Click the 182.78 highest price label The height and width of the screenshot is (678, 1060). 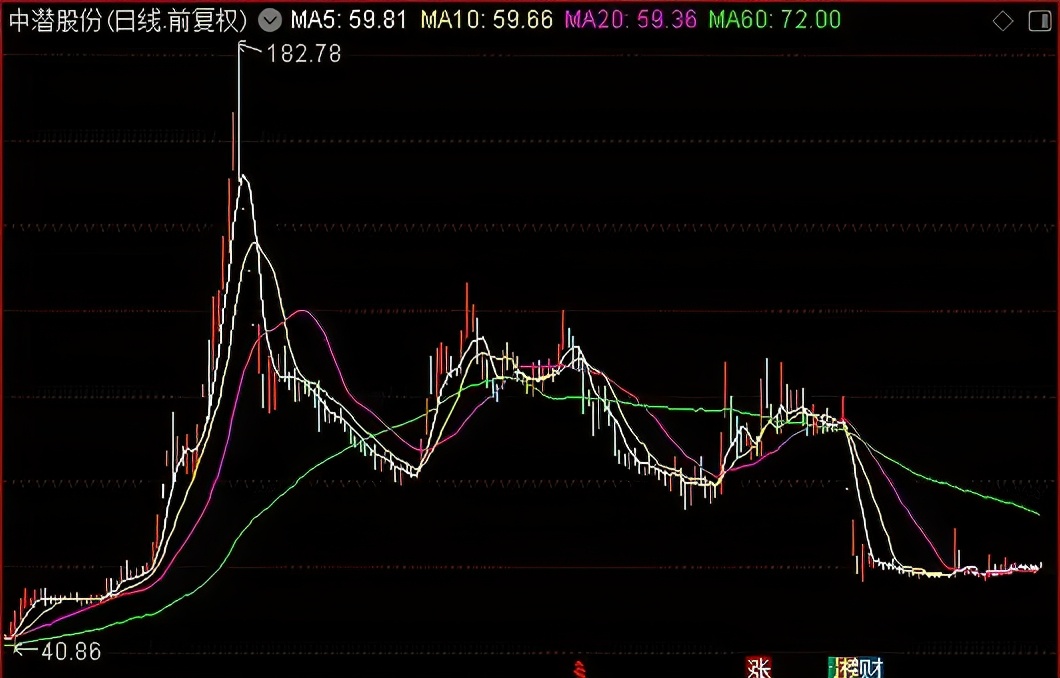click(304, 54)
